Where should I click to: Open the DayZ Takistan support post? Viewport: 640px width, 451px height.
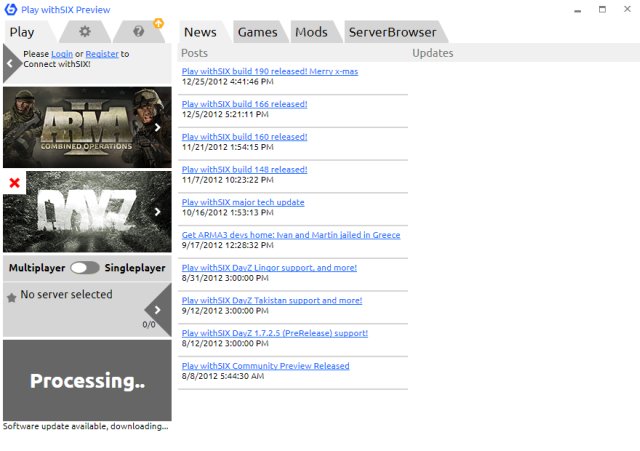[x=272, y=300]
